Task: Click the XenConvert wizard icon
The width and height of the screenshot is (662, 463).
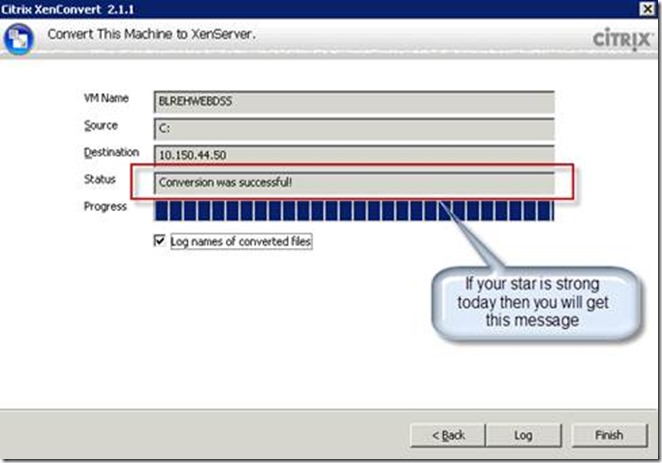Action: 18,39
